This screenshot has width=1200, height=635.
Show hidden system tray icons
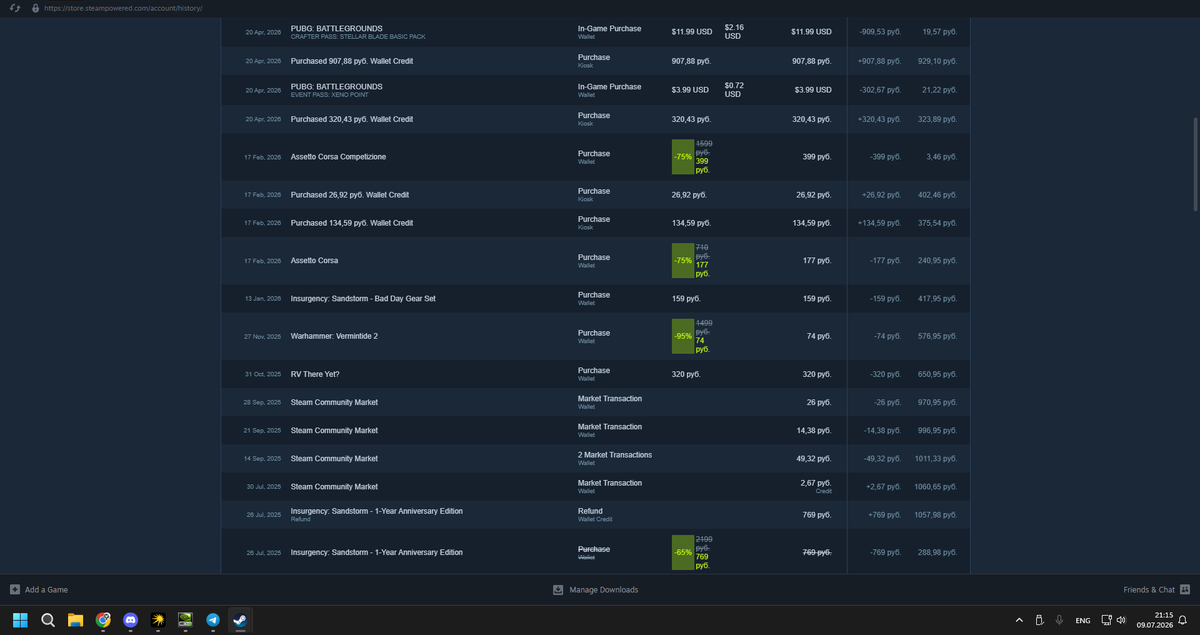coord(1019,620)
